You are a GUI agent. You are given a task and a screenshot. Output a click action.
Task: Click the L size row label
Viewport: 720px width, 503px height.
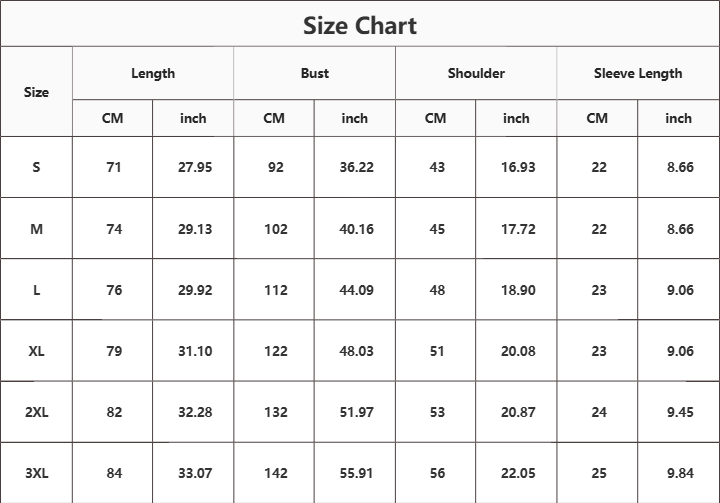pos(36,290)
